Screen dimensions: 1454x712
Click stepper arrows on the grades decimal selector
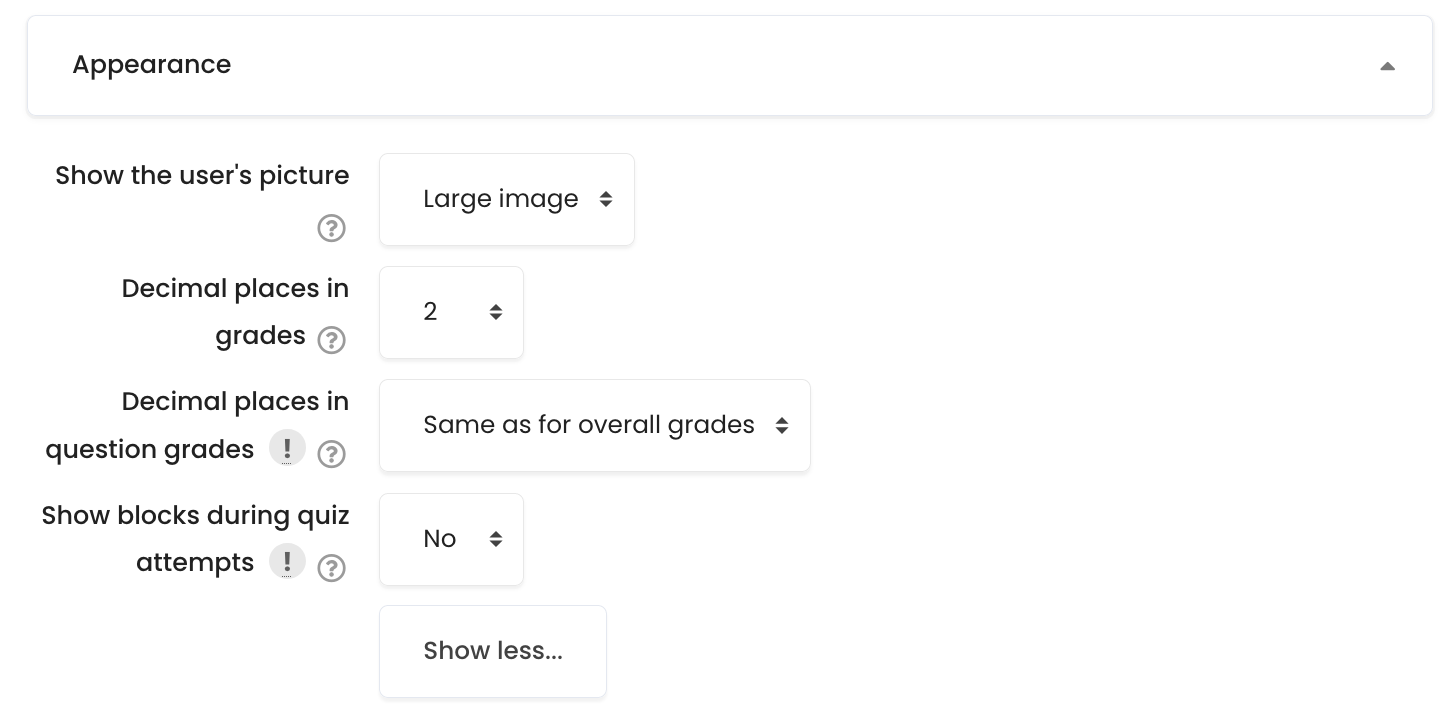click(x=496, y=312)
